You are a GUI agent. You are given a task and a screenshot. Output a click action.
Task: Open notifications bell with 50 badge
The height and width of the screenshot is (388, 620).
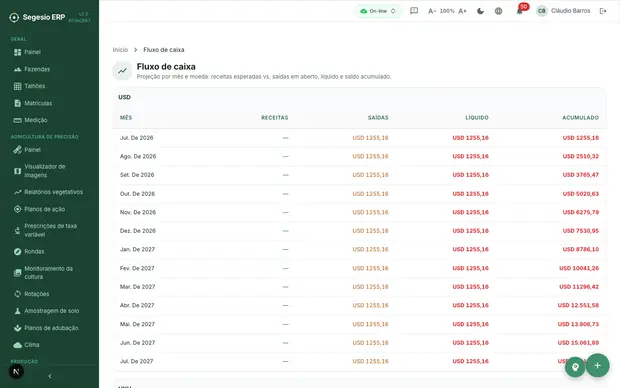pyautogui.click(x=520, y=11)
